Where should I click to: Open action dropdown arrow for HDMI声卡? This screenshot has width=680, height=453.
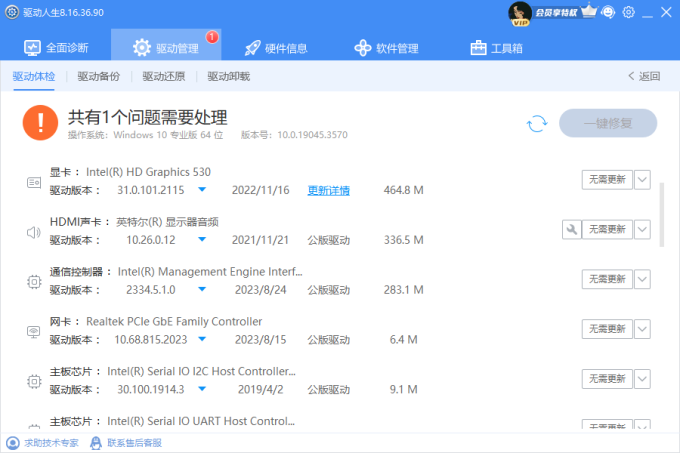coord(642,229)
